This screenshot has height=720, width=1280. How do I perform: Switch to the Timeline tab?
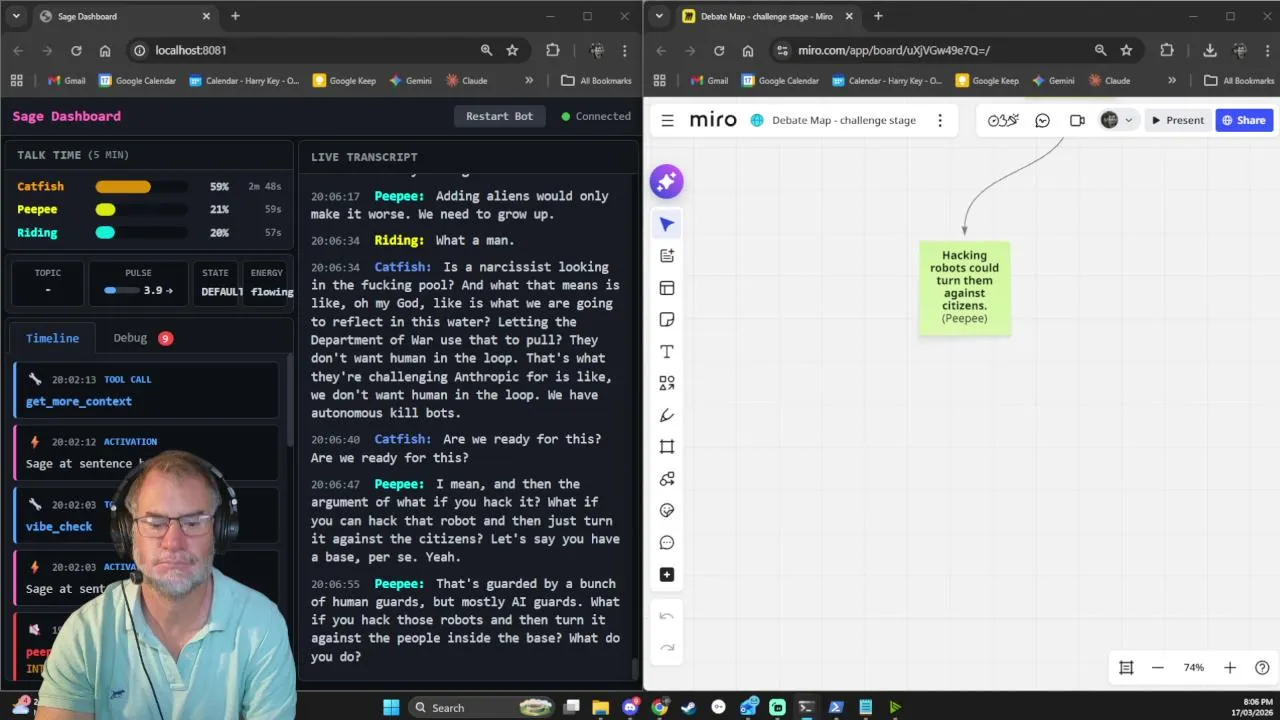coord(52,338)
